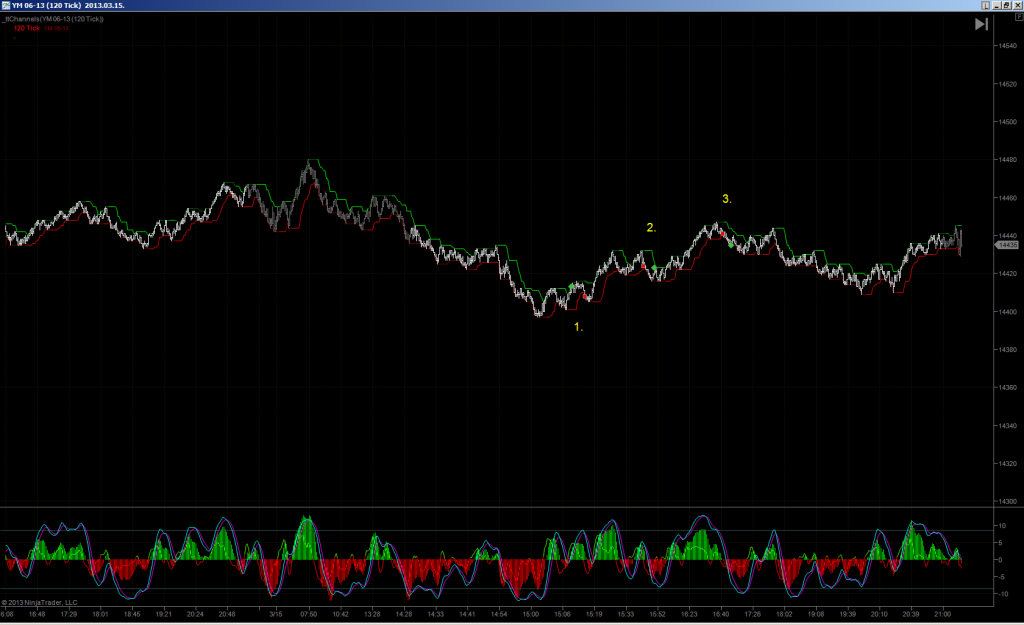
Task: Restore down the YM 06-13 chart window
Action: pyautogui.click(x=1006, y=5)
